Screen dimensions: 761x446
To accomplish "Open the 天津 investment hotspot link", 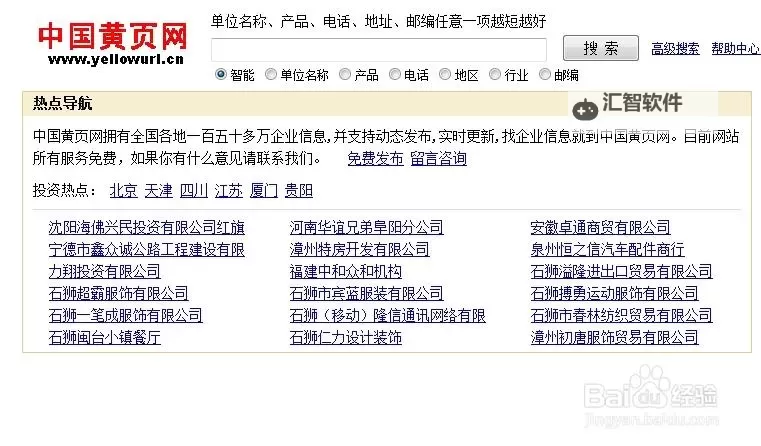I will 159,190.
